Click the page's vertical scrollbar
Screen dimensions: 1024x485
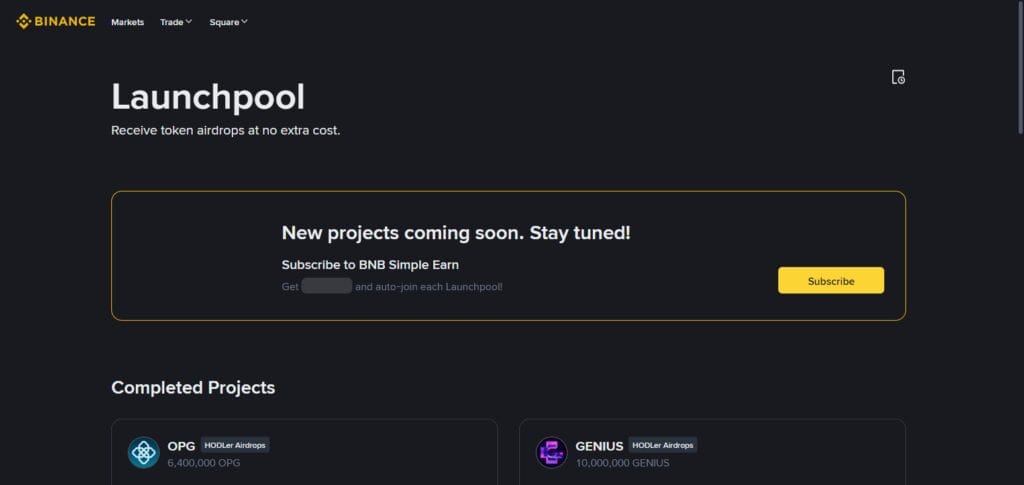[1020, 66]
